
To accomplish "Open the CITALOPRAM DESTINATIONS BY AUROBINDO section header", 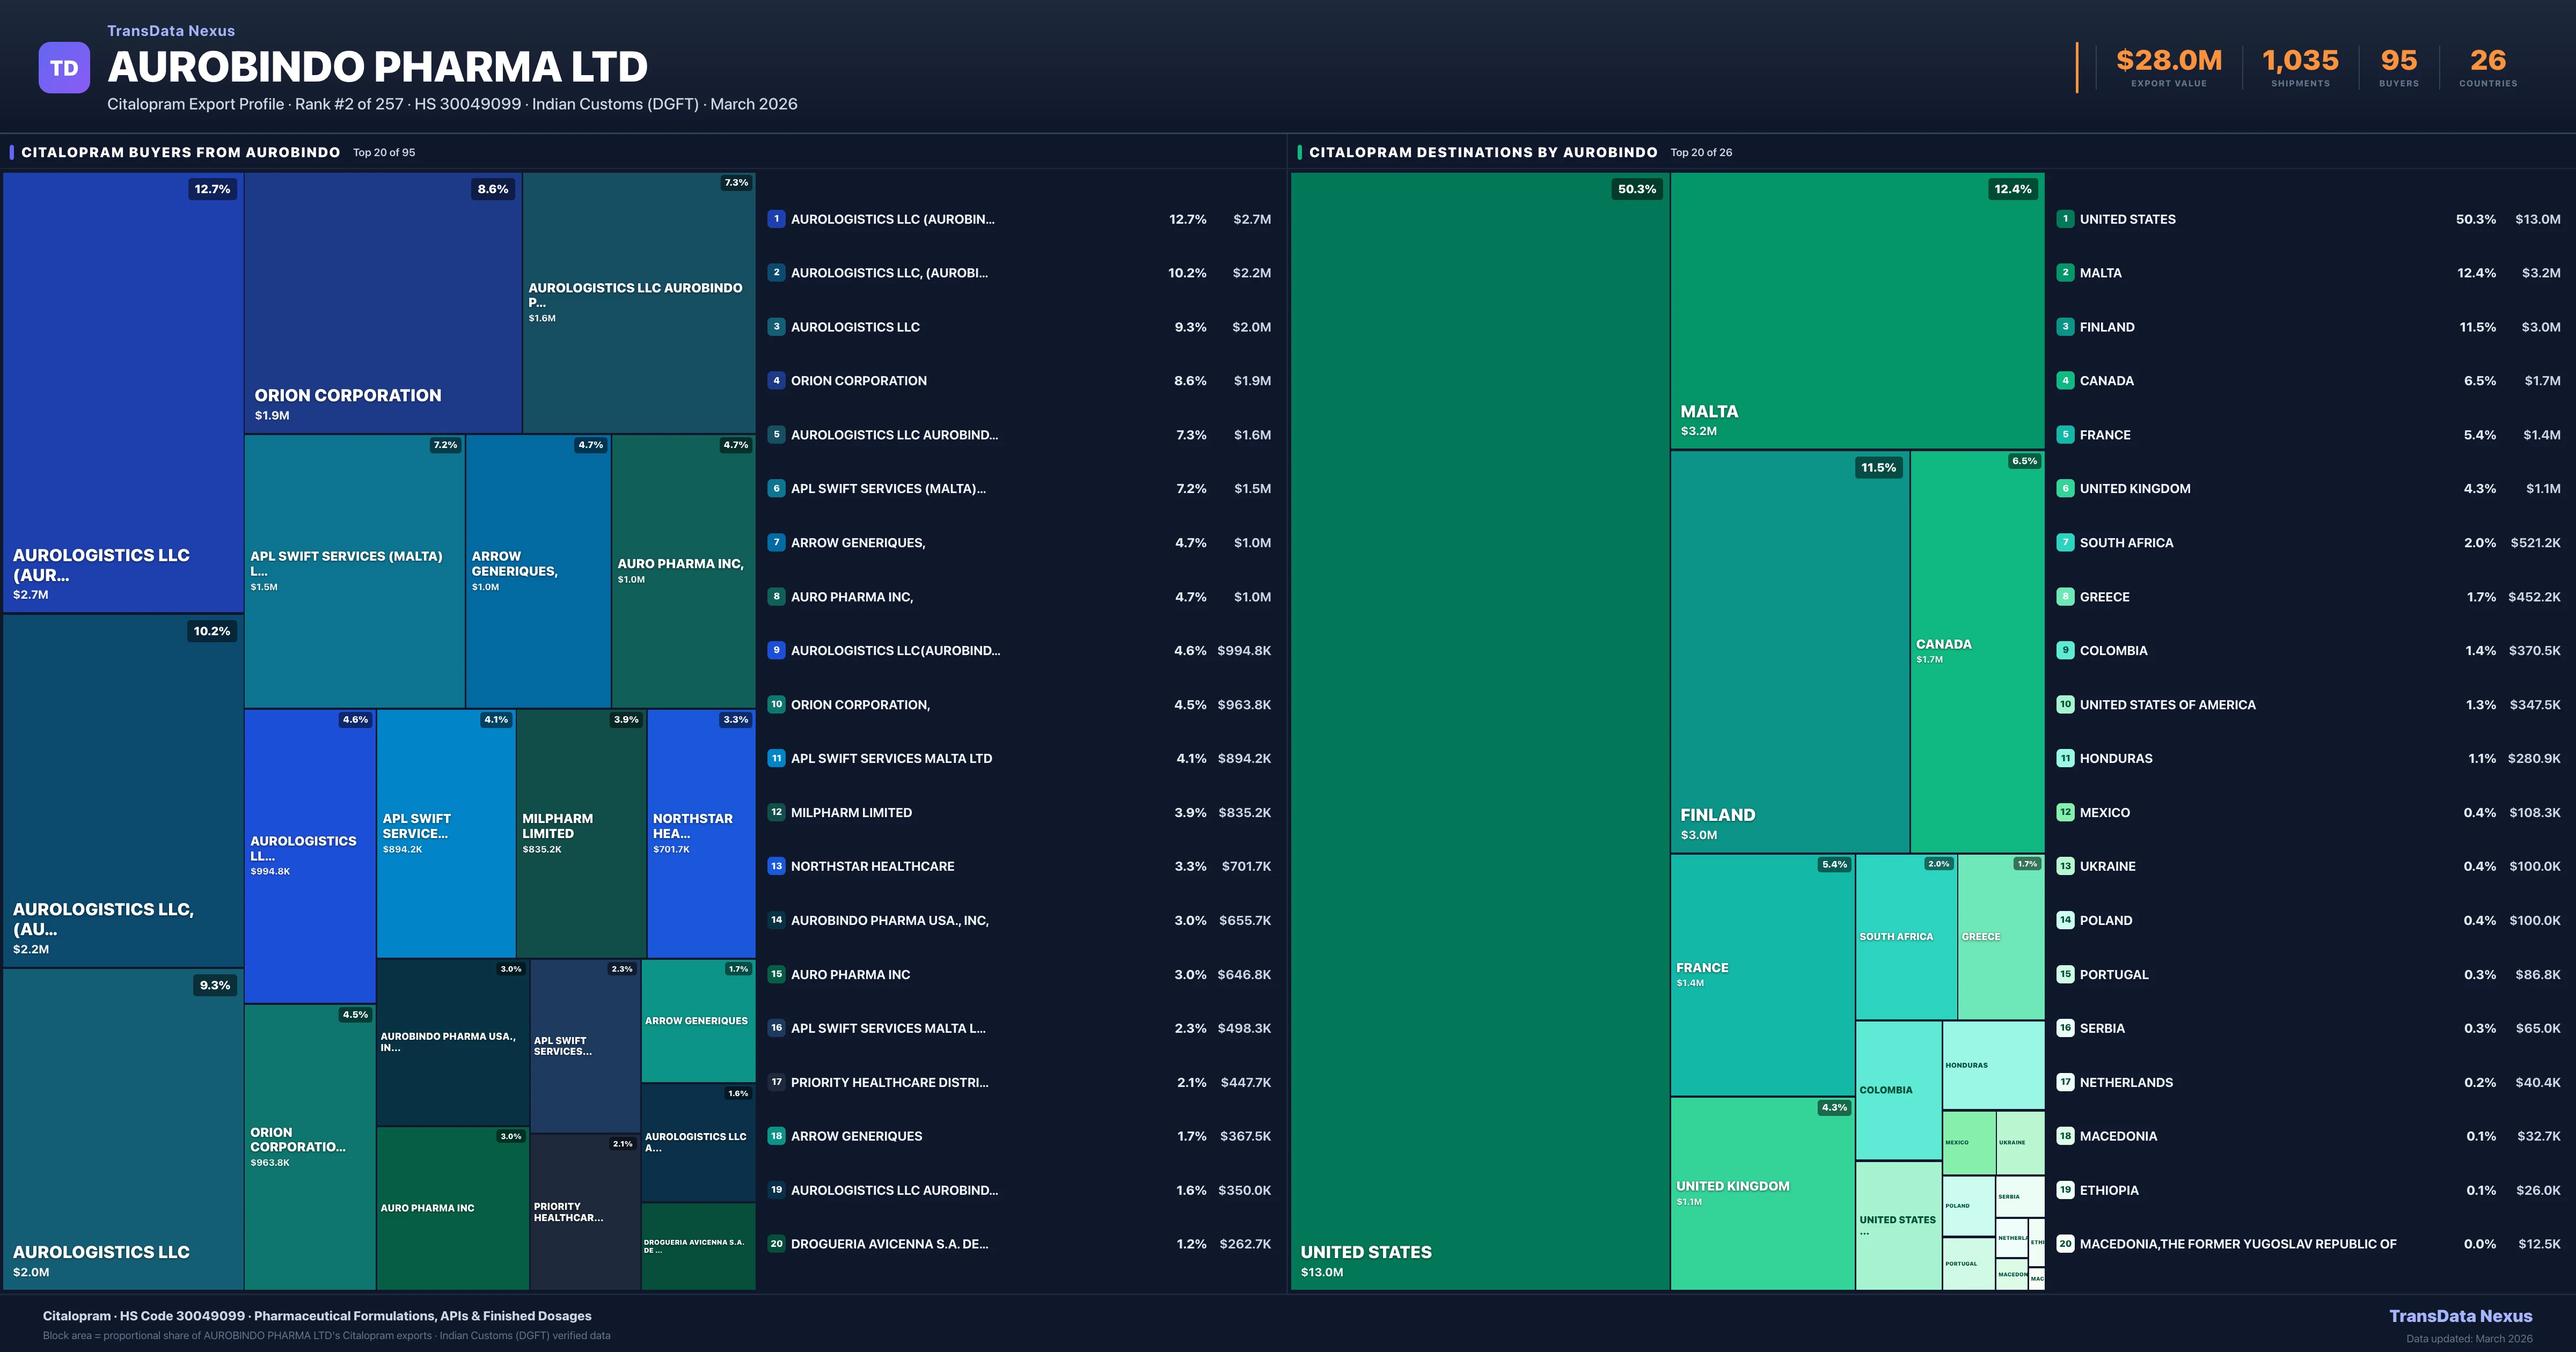I will pos(1483,152).
